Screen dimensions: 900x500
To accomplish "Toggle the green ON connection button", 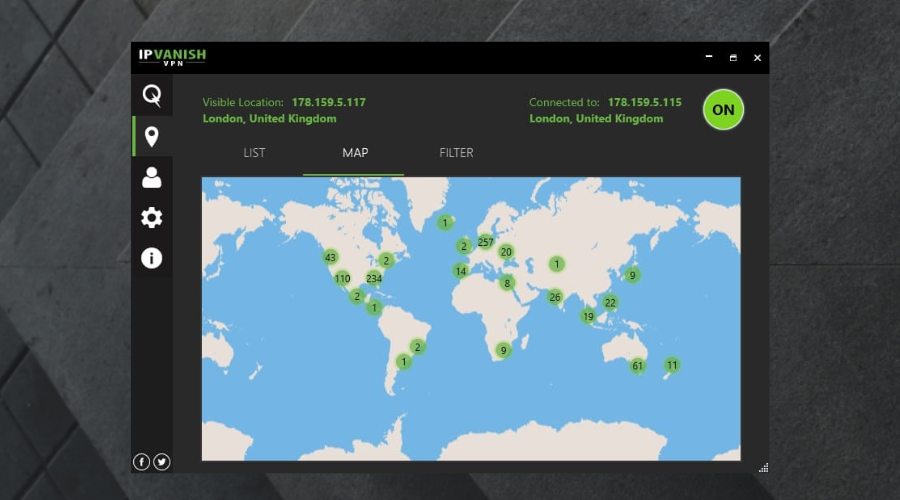I will click(723, 110).
